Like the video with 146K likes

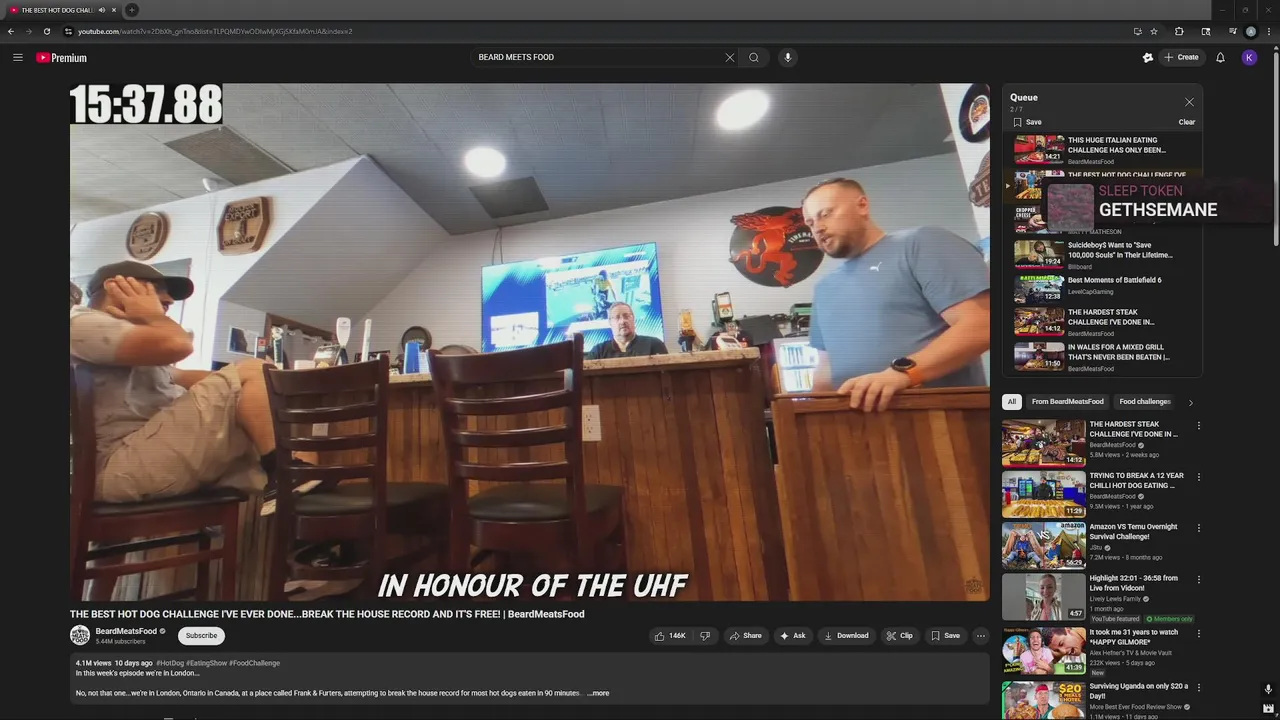pyautogui.click(x=670, y=635)
